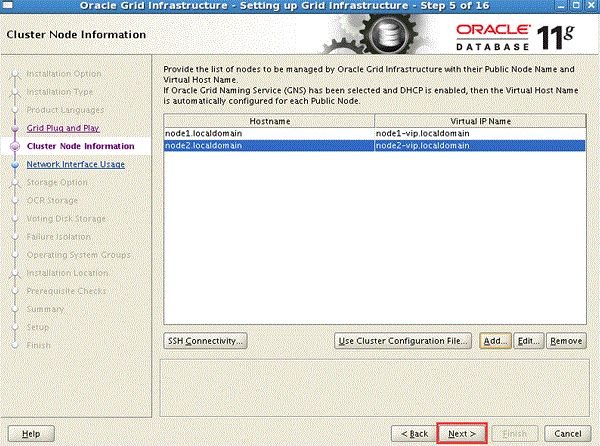
Task: Select the Cluster Node Information step
Action: (81, 146)
